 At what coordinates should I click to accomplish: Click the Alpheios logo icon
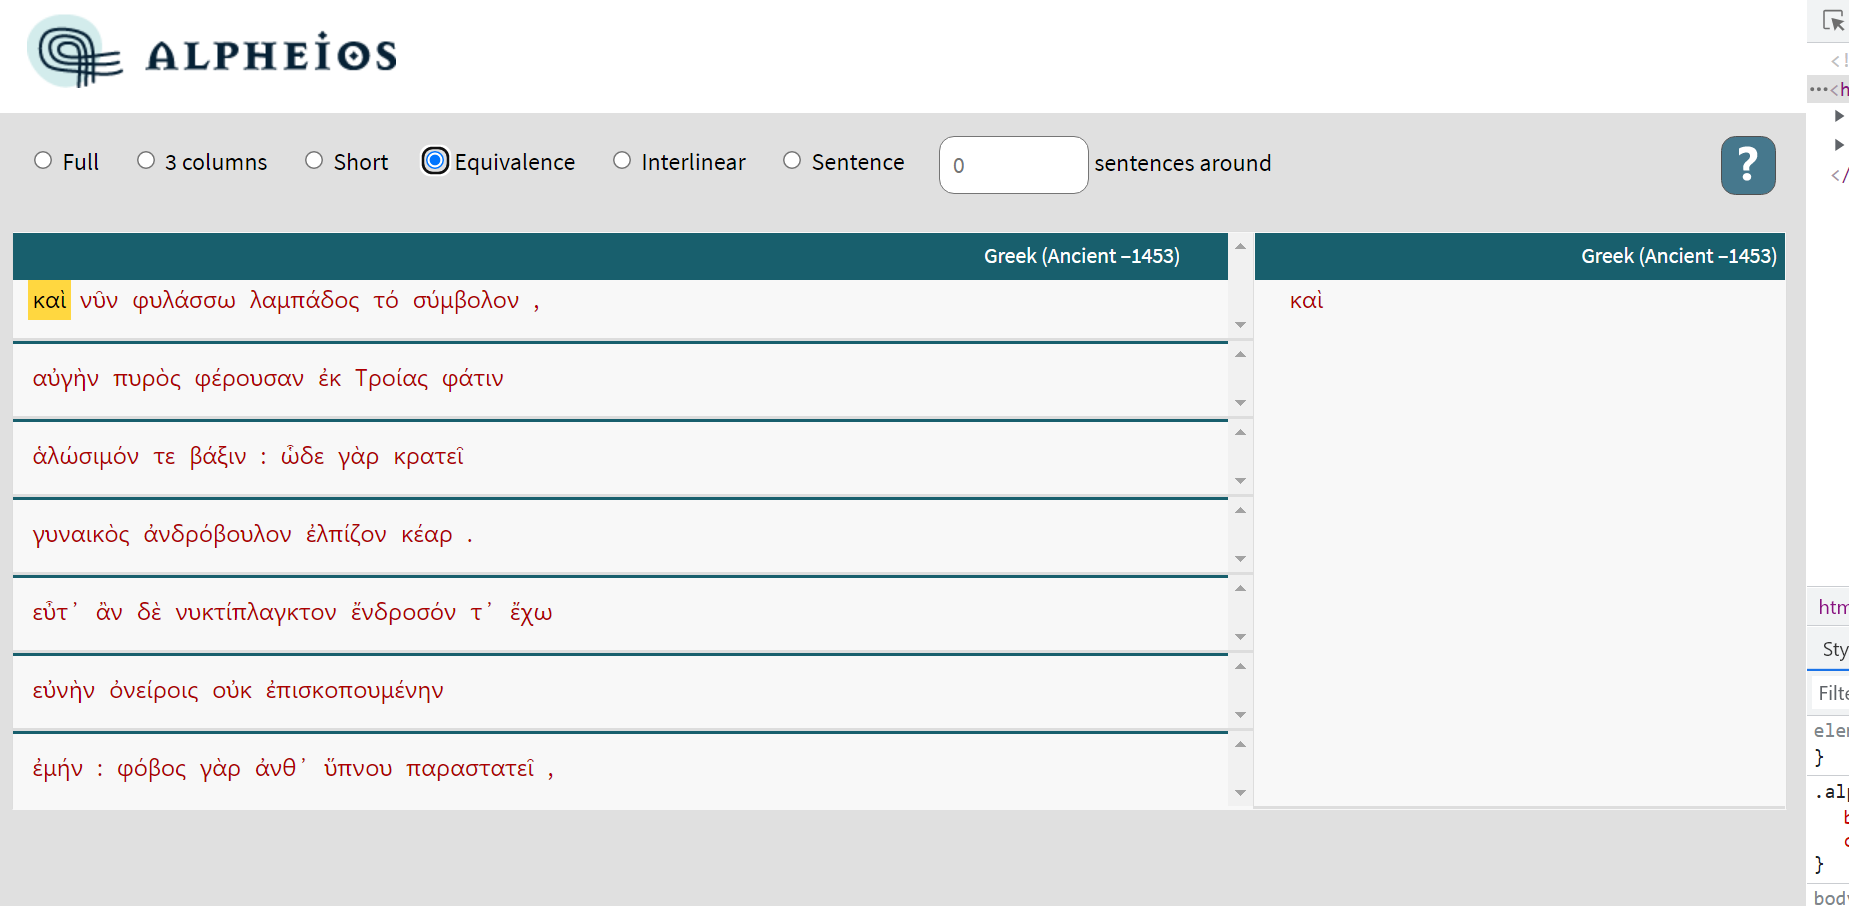[75, 52]
